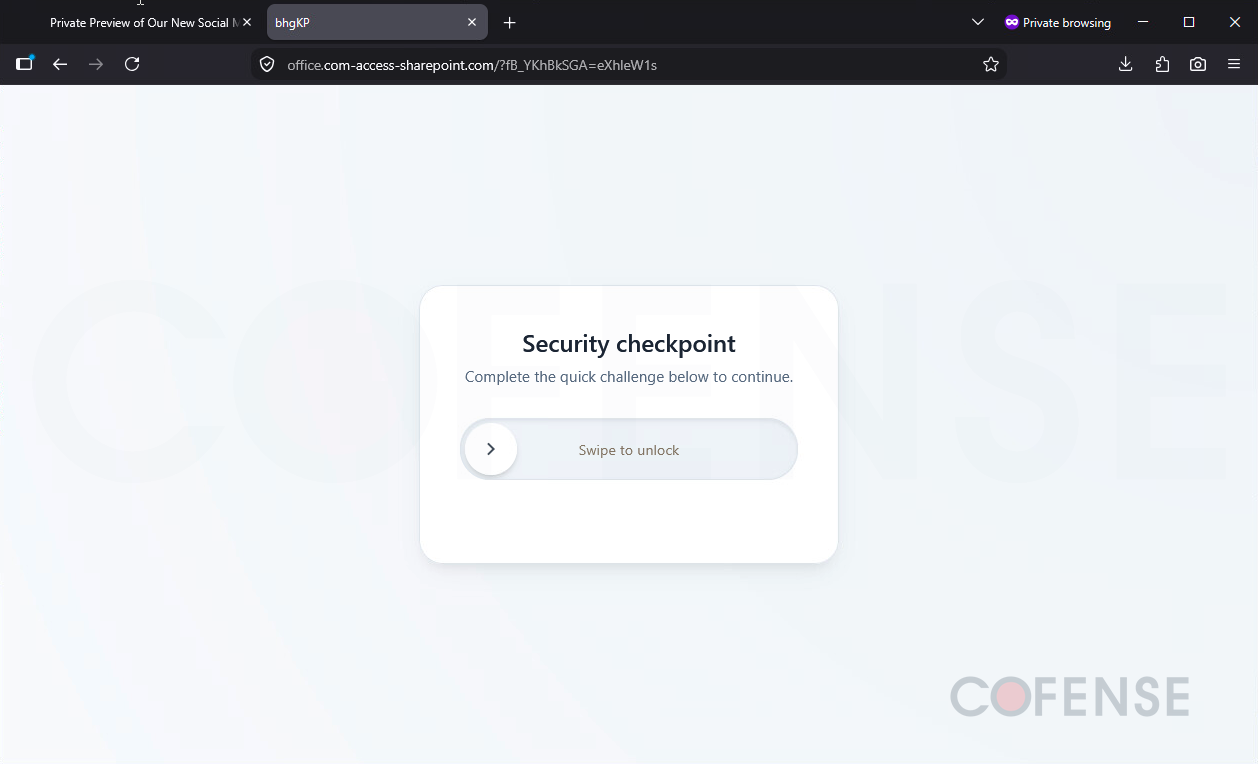The image size is (1258, 764).
Task: Click the Private browsing indicator
Action: 1058,22
